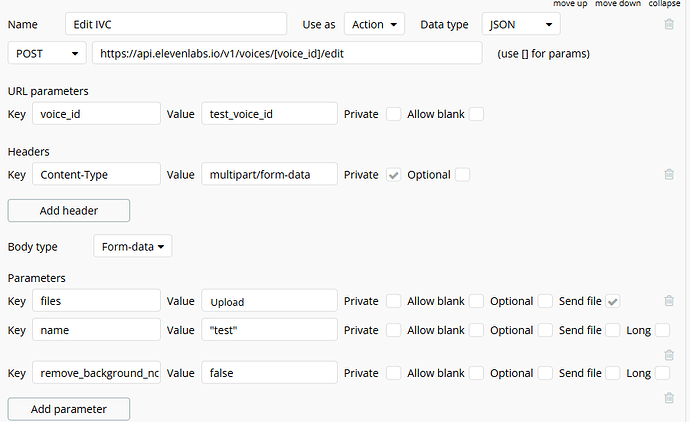
Task: Delete the files parameter trash icon
Action: [668, 301]
